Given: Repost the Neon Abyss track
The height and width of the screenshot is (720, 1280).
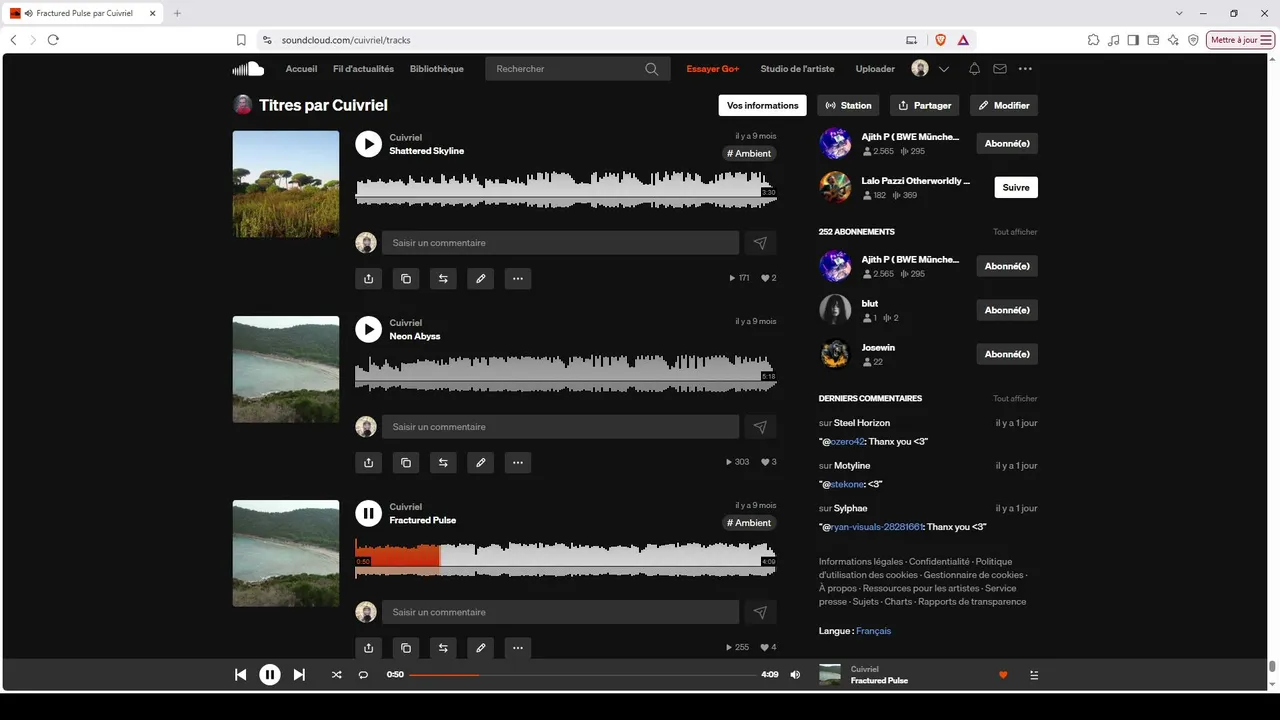Looking at the screenshot, I should tap(443, 462).
